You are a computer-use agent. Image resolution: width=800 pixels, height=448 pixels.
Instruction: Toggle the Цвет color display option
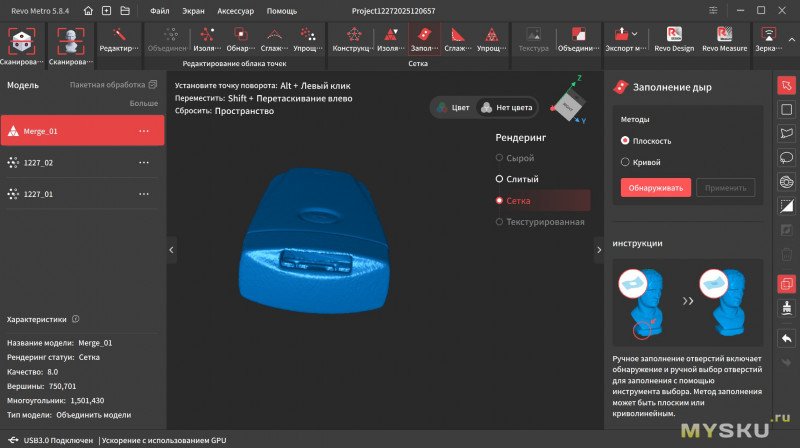point(452,107)
